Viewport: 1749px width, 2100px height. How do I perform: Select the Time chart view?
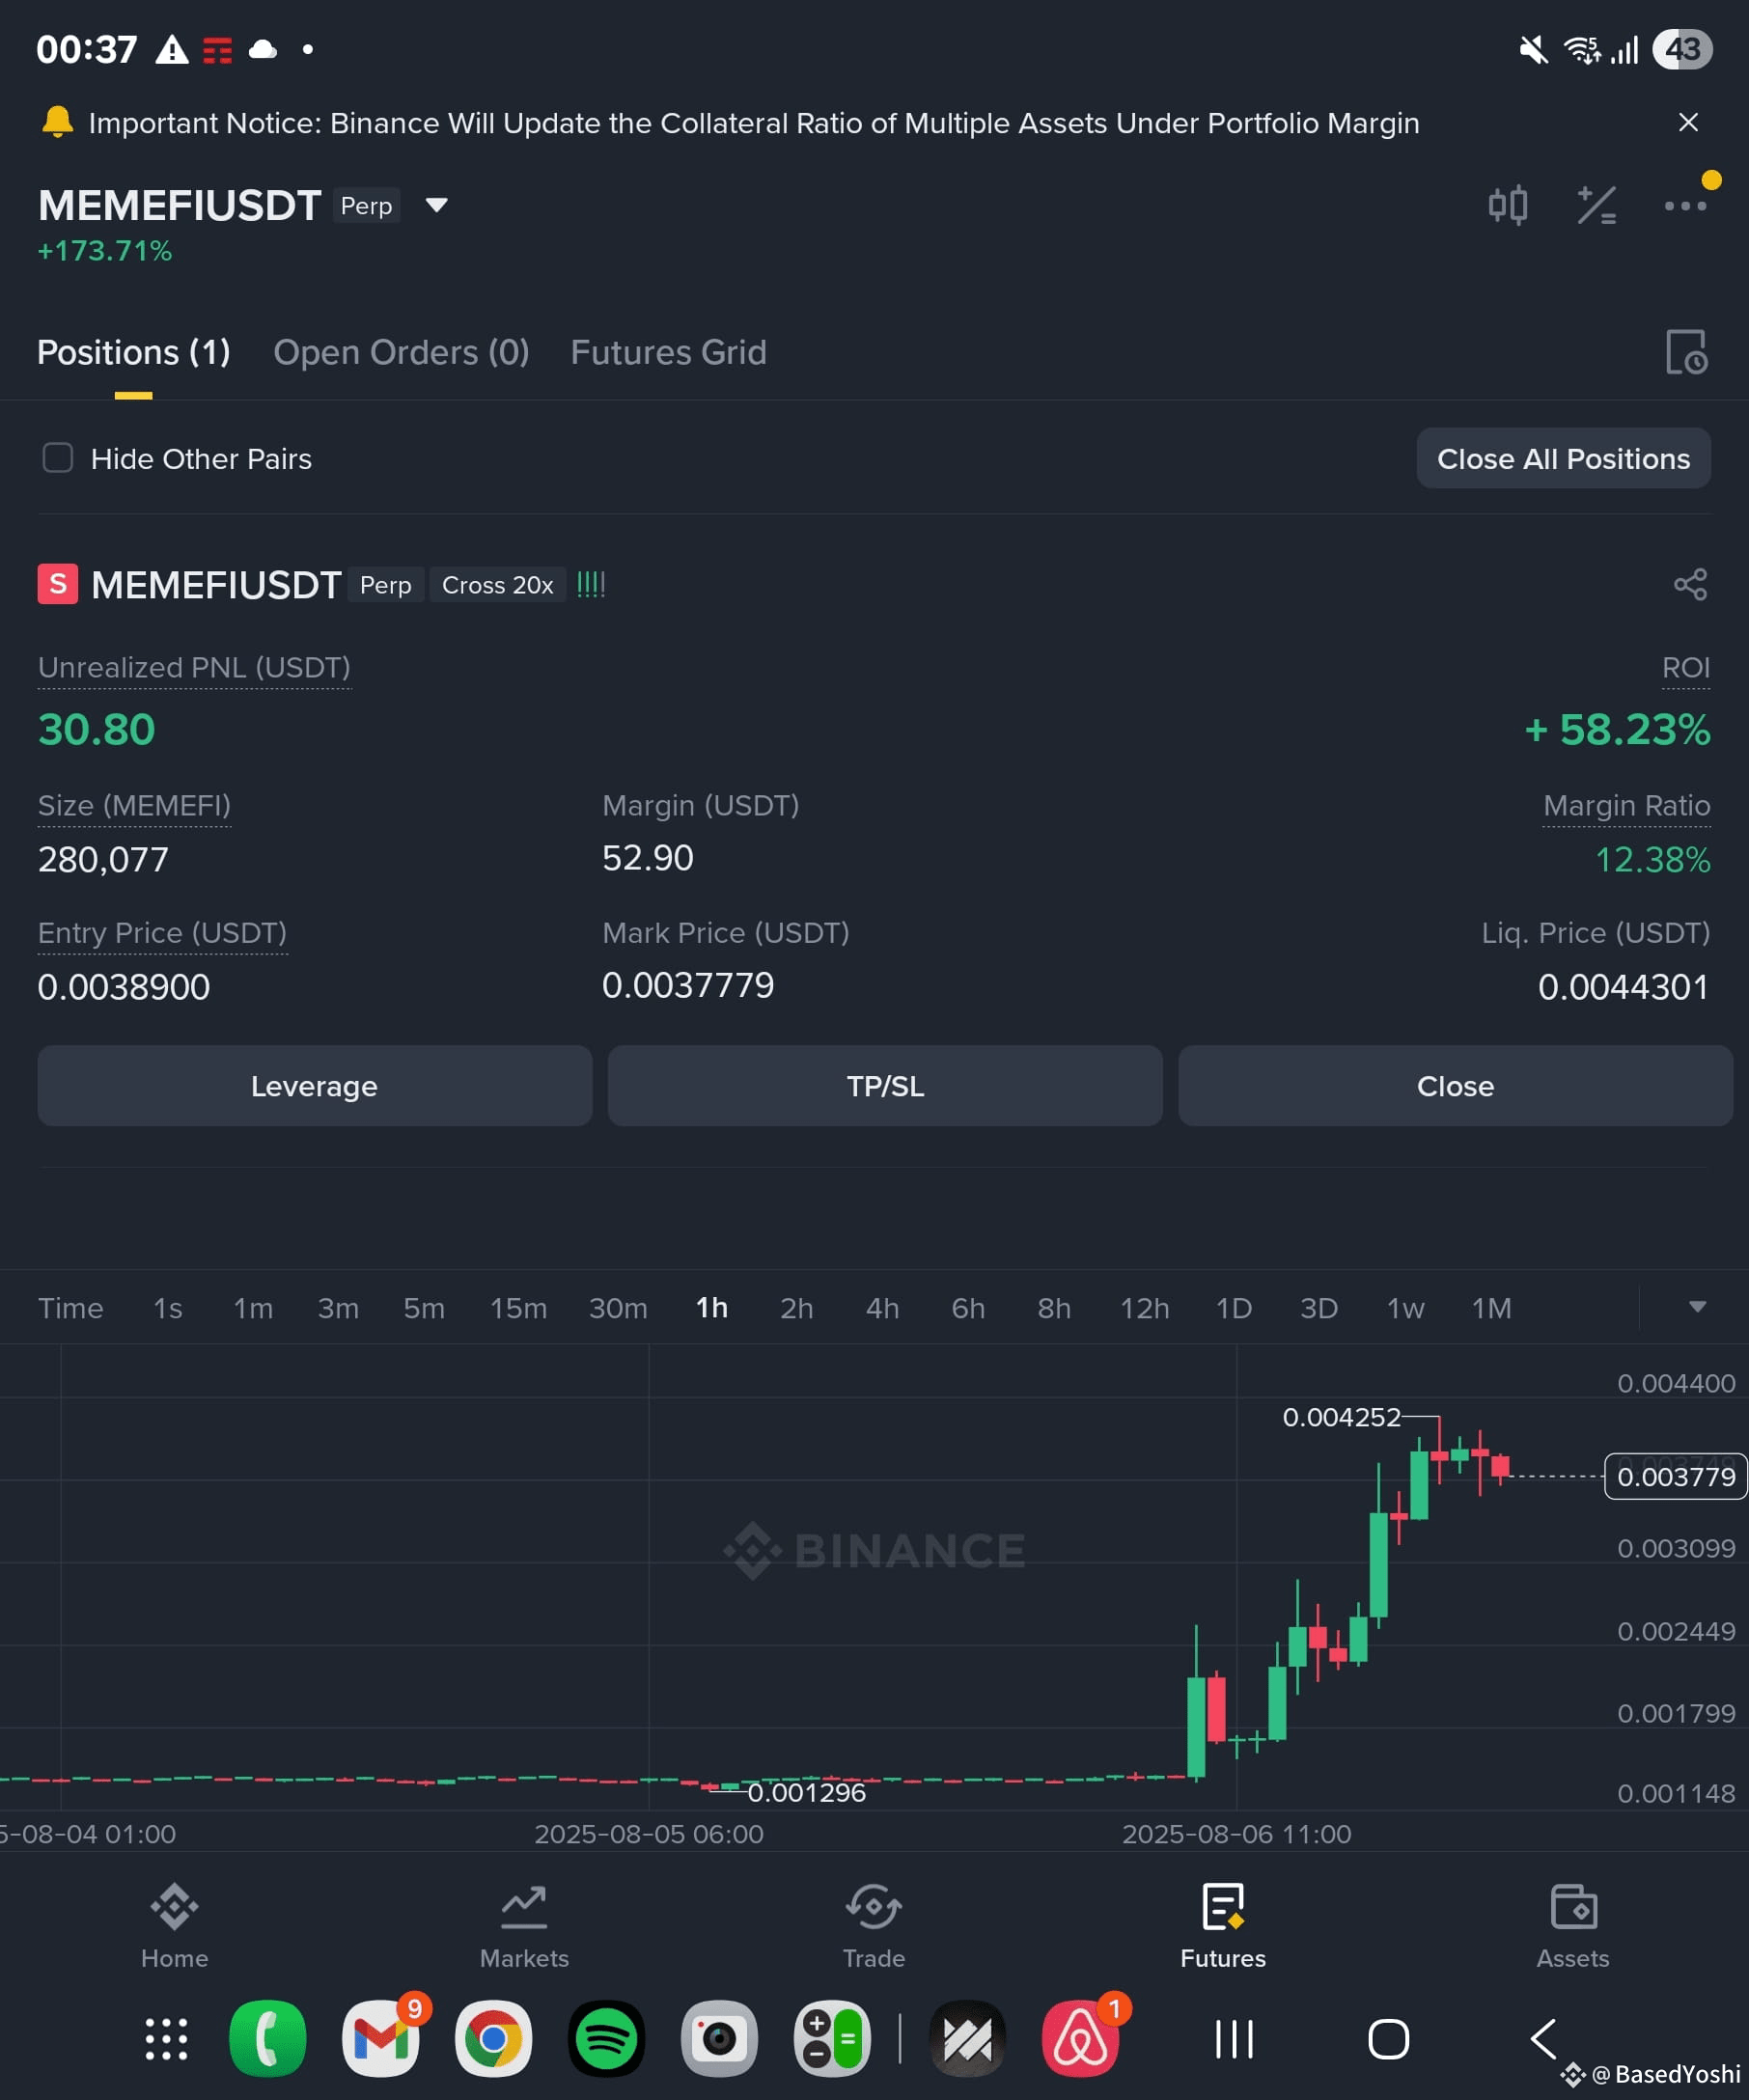click(70, 1308)
